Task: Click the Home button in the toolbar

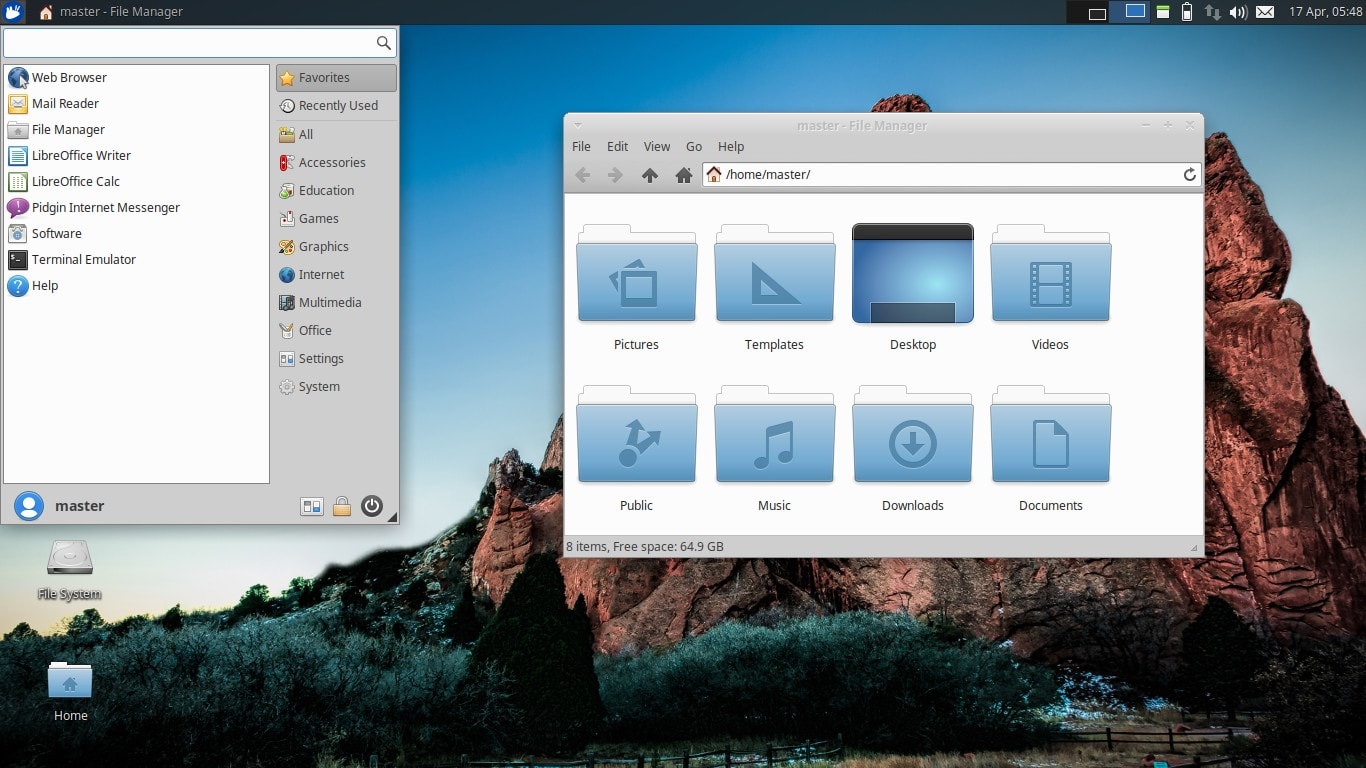Action: pyautogui.click(x=684, y=174)
